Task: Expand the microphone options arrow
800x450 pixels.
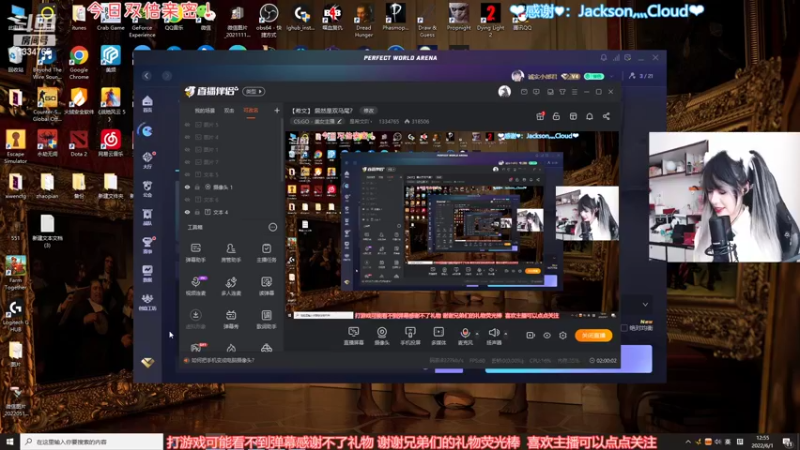Action: point(477,334)
